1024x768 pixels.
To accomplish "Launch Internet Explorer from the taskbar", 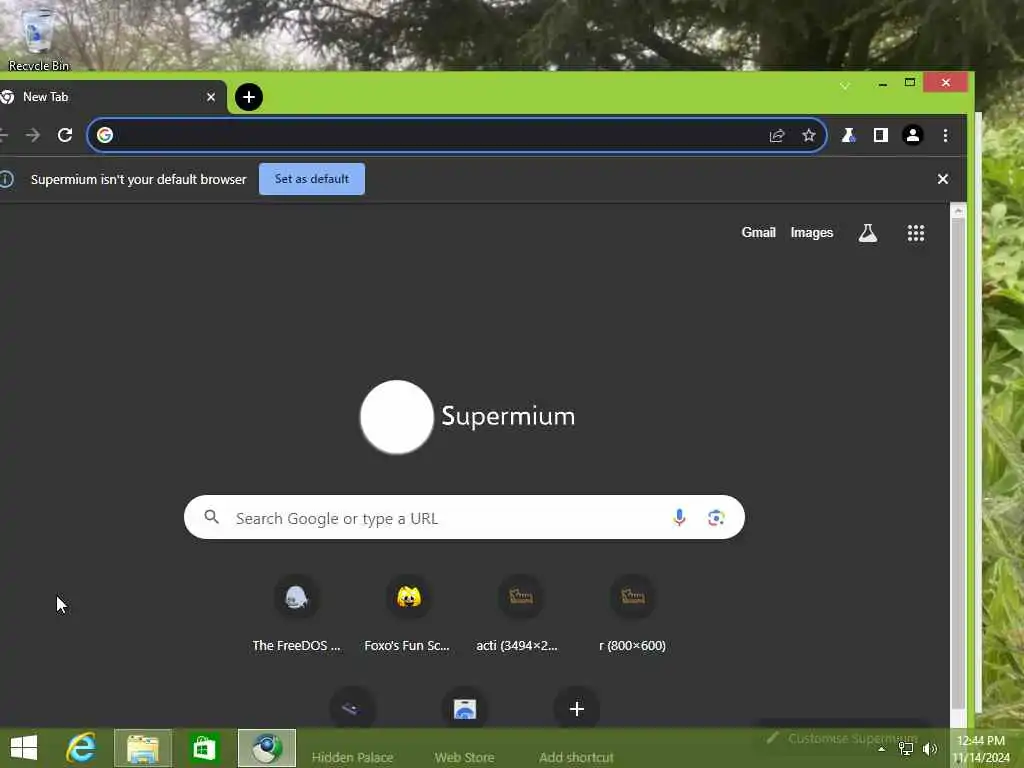I will click(81, 748).
